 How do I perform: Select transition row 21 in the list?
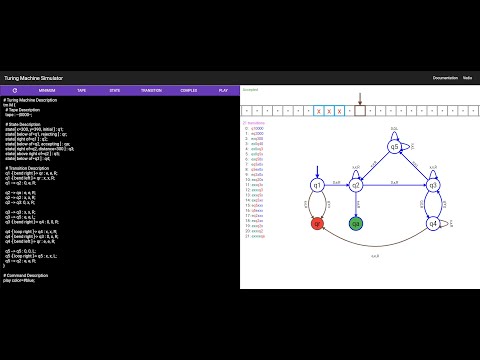(255, 236)
